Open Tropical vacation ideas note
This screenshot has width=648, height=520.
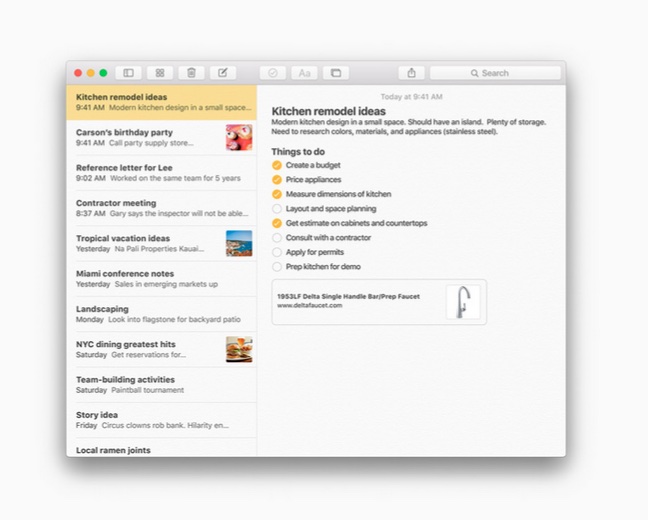[x=162, y=243]
